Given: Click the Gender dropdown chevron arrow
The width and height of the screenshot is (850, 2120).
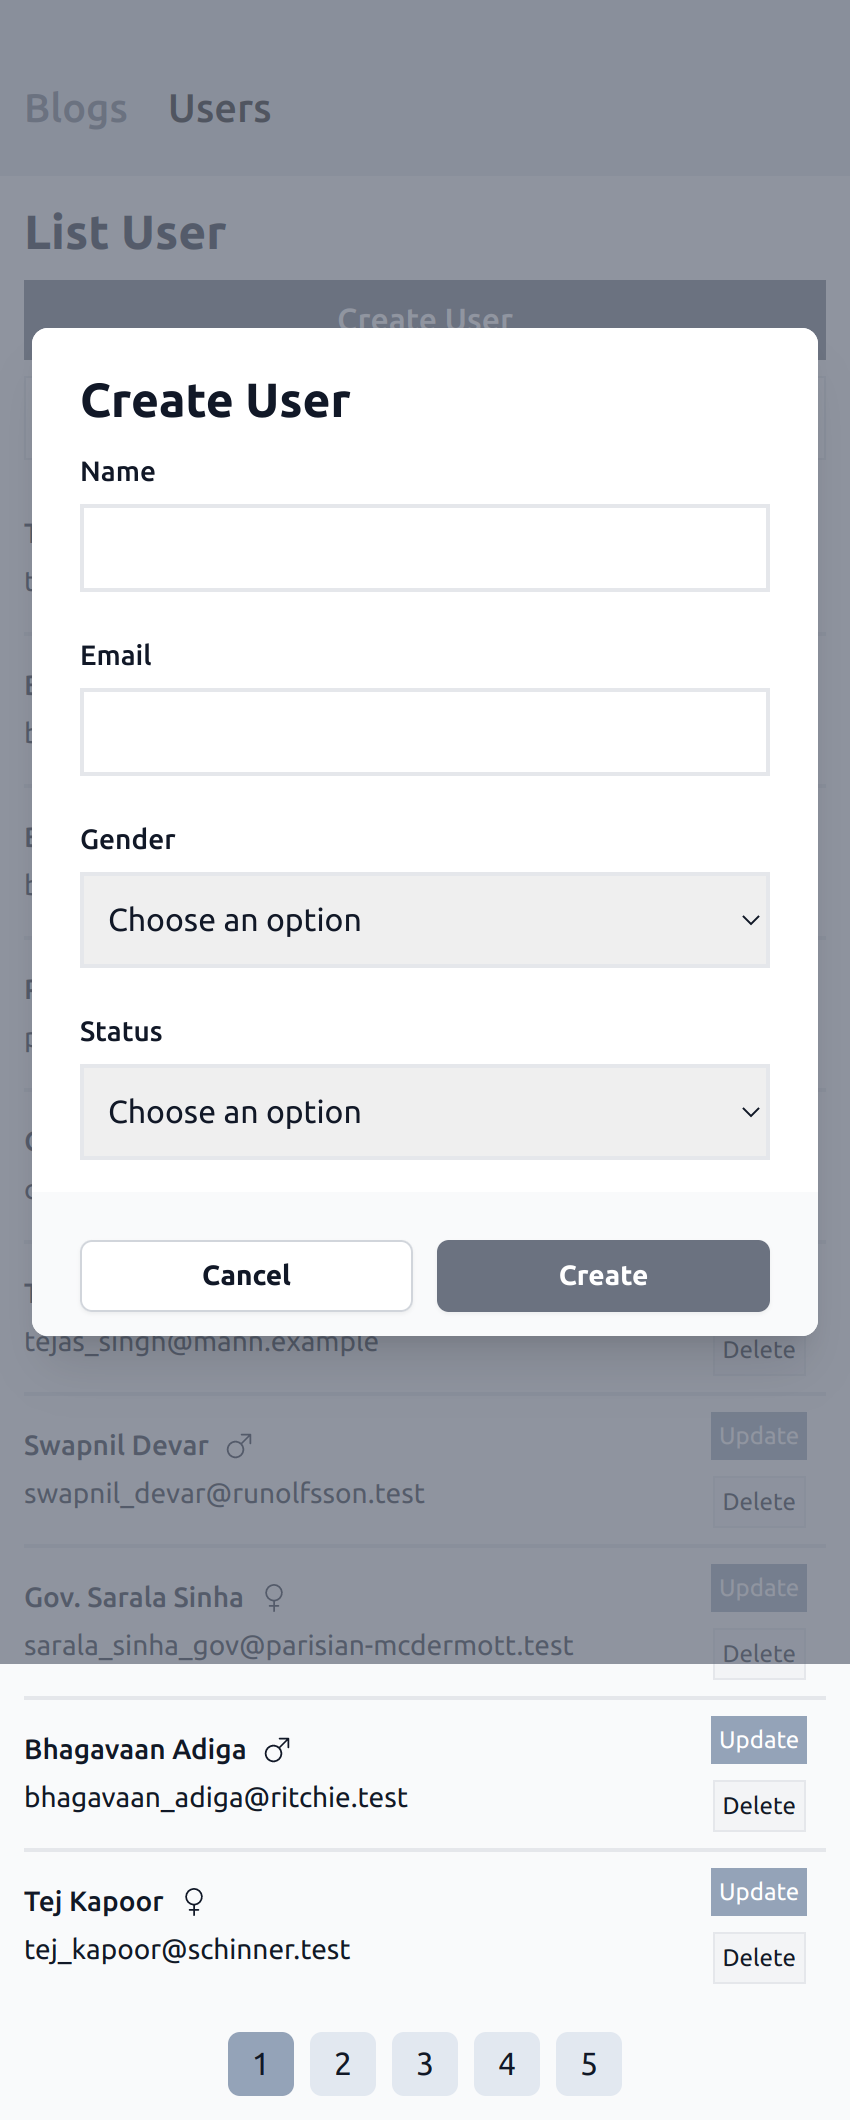Looking at the screenshot, I should click(750, 920).
